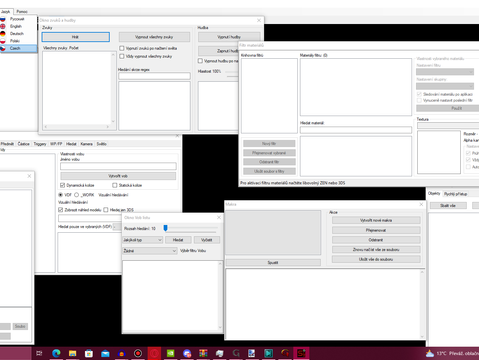Open Task View on the taskbar
The image size is (479, 360).
tap(39, 353)
